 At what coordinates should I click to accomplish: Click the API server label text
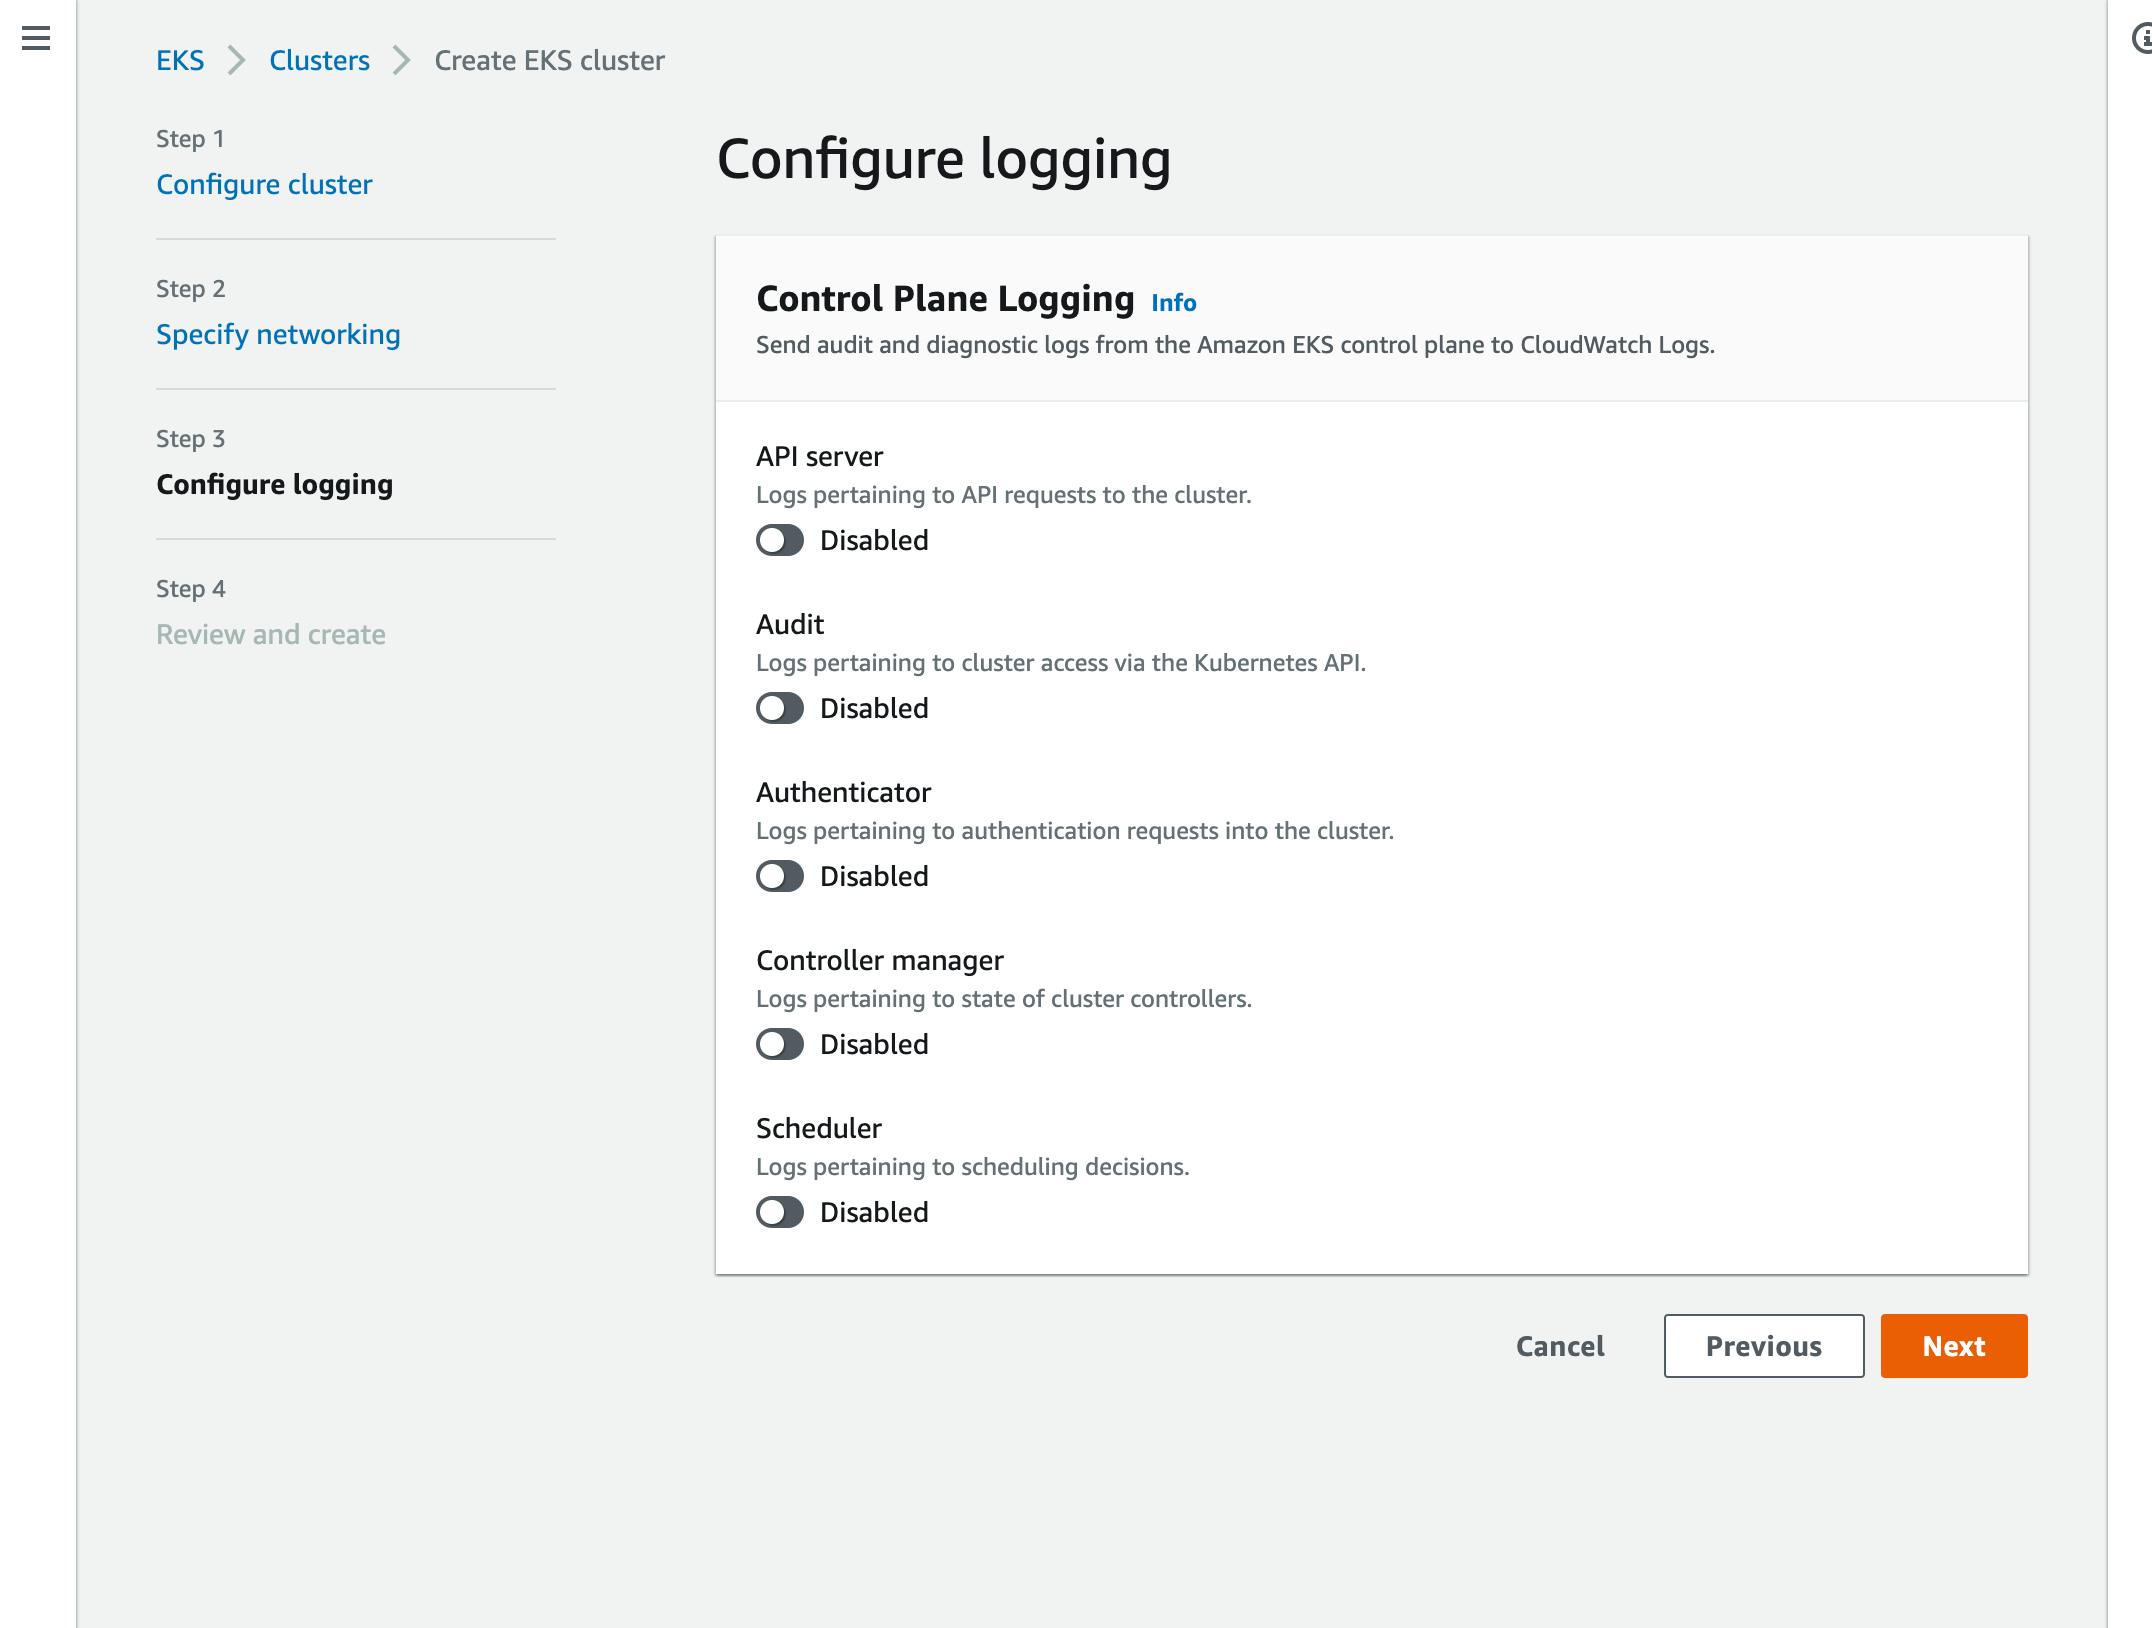click(820, 456)
